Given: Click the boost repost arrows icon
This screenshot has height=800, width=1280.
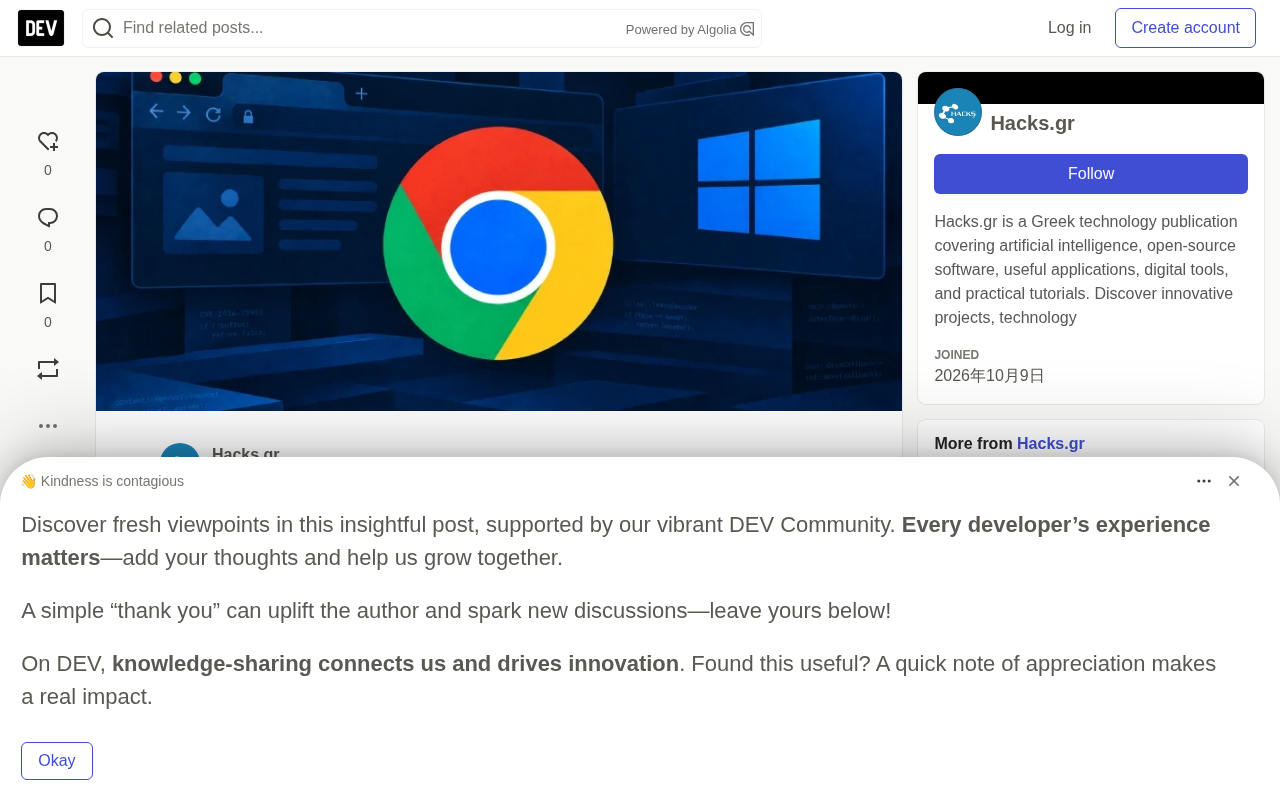Looking at the screenshot, I should 48,369.
